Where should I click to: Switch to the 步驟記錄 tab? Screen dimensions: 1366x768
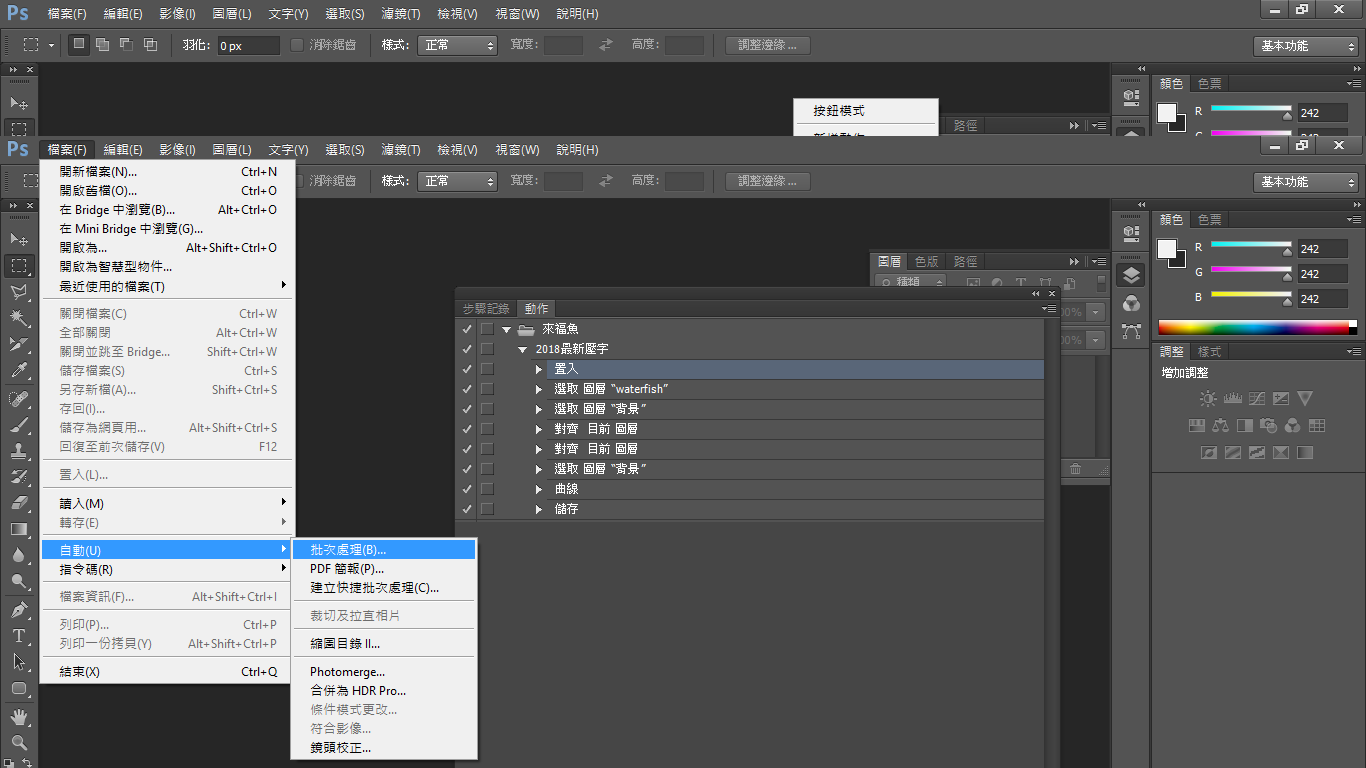coord(486,309)
